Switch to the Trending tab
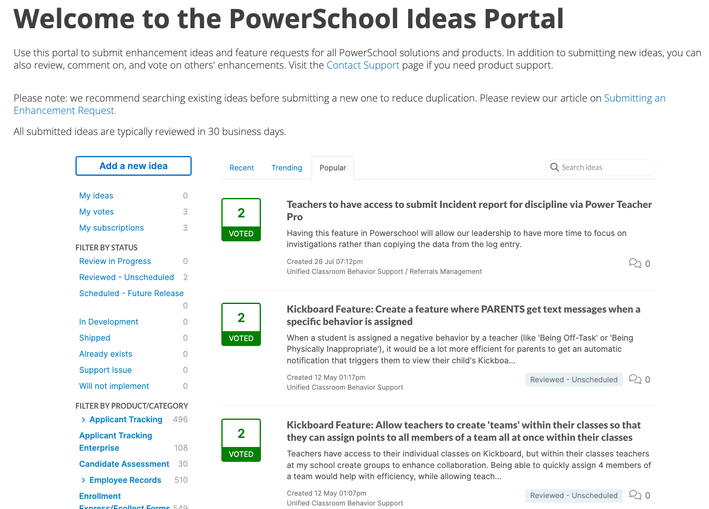This screenshot has width=709, height=509. (x=287, y=168)
